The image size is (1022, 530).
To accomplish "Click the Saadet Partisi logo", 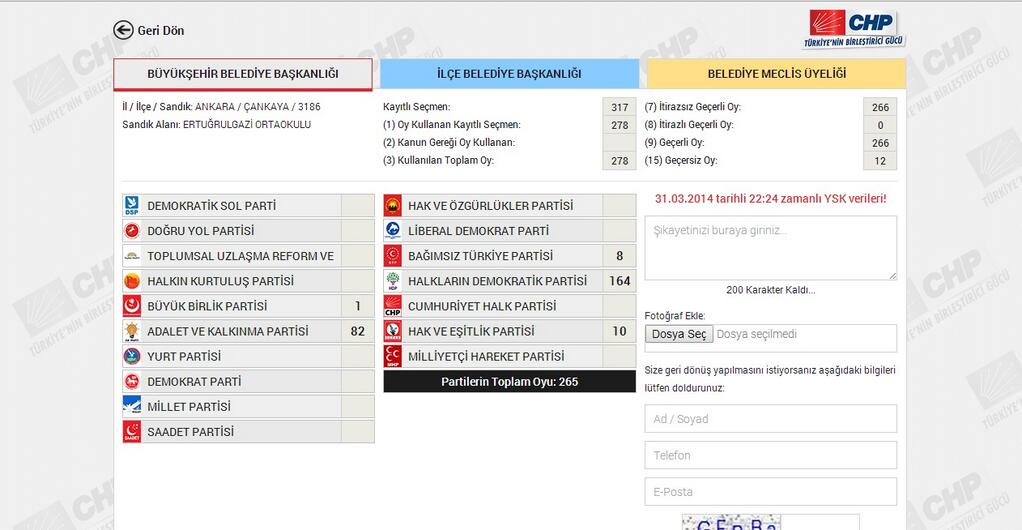I will click(x=132, y=432).
